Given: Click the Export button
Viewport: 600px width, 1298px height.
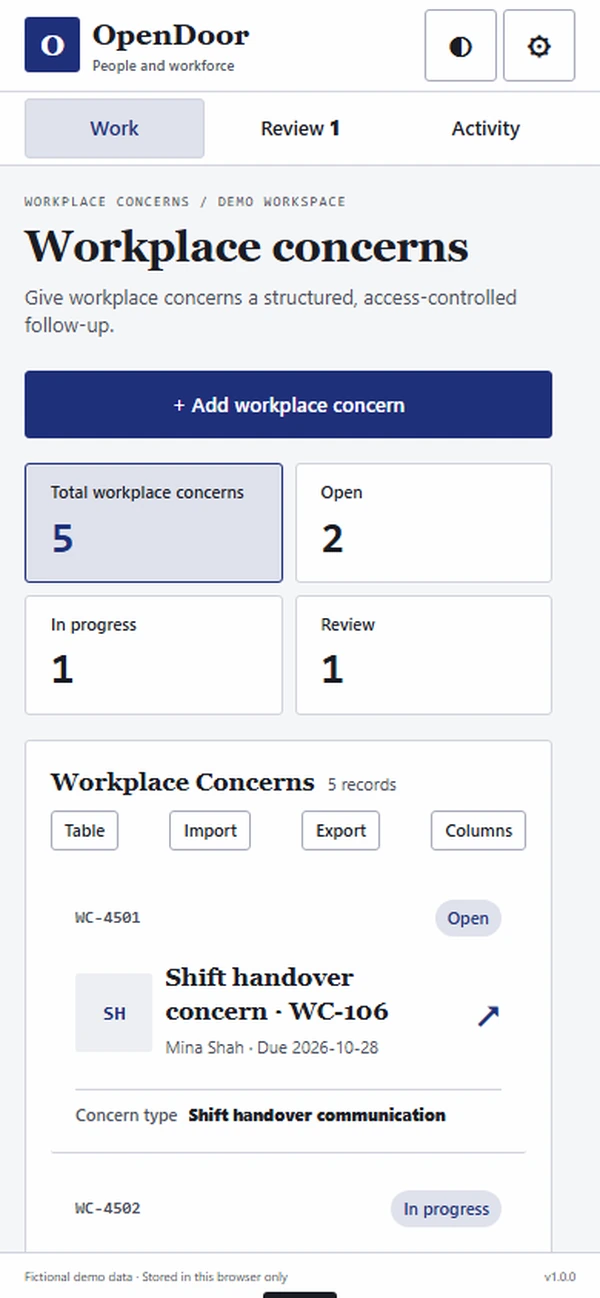Looking at the screenshot, I should click(341, 830).
